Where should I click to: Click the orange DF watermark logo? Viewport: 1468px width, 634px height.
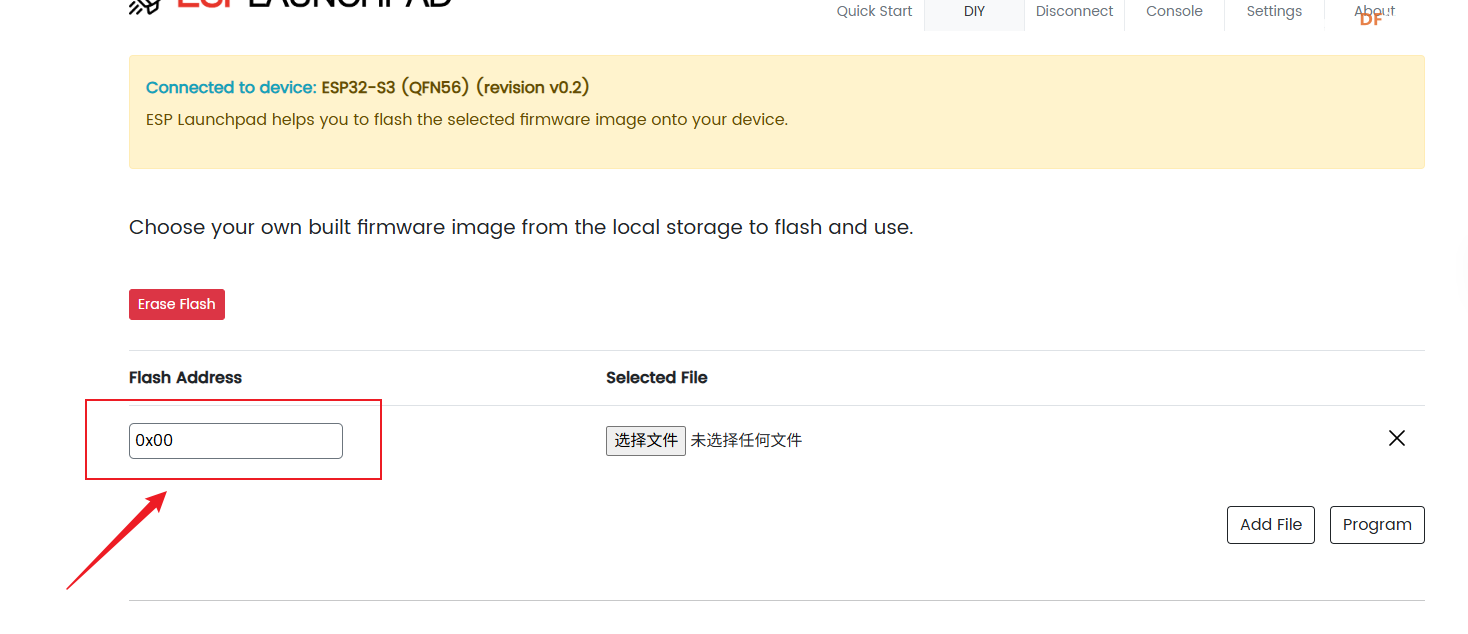(x=1371, y=19)
